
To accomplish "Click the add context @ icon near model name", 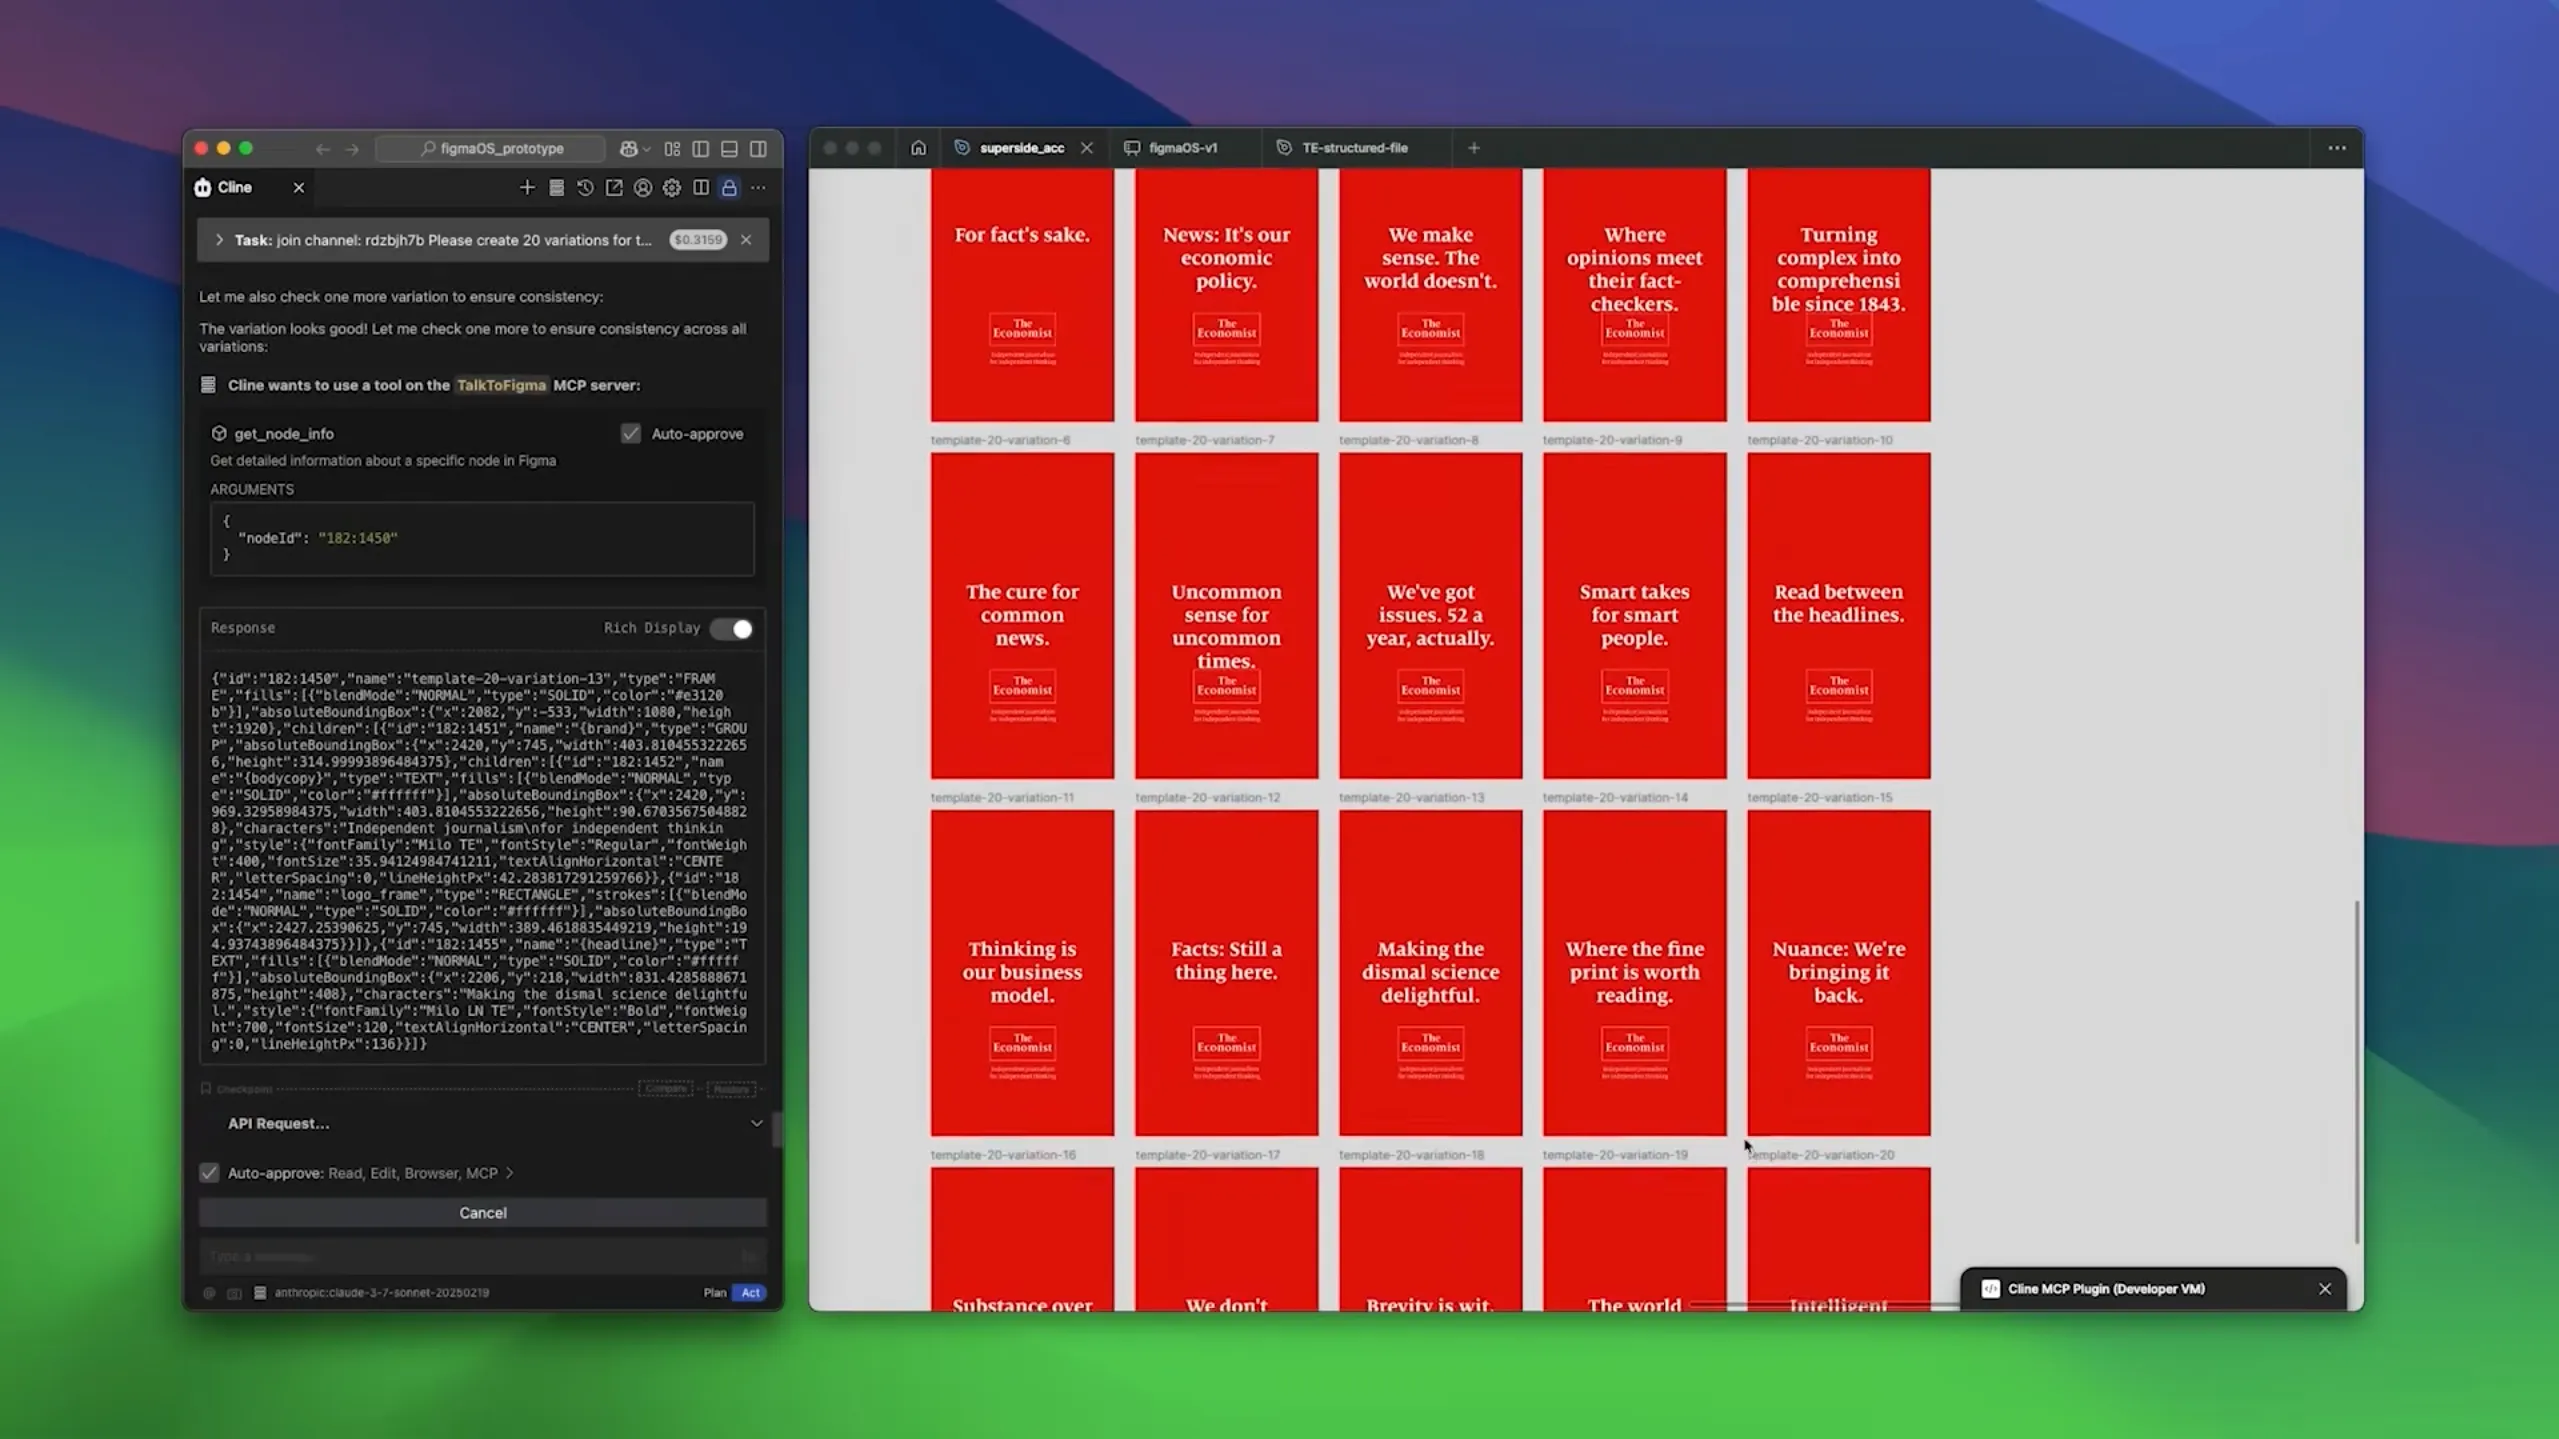I will [x=209, y=1293].
